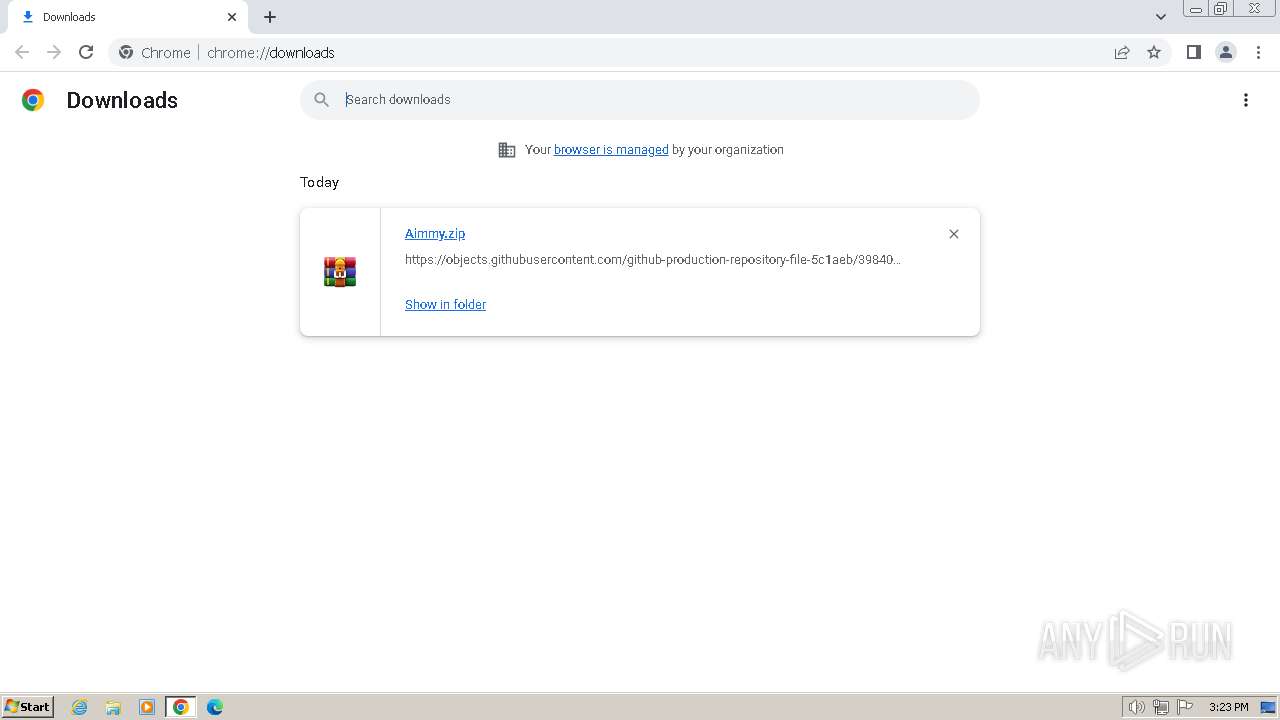Viewport: 1280px width, 720px height.
Task: Click the magnifier icon in search downloads
Action: pos(321,100)
